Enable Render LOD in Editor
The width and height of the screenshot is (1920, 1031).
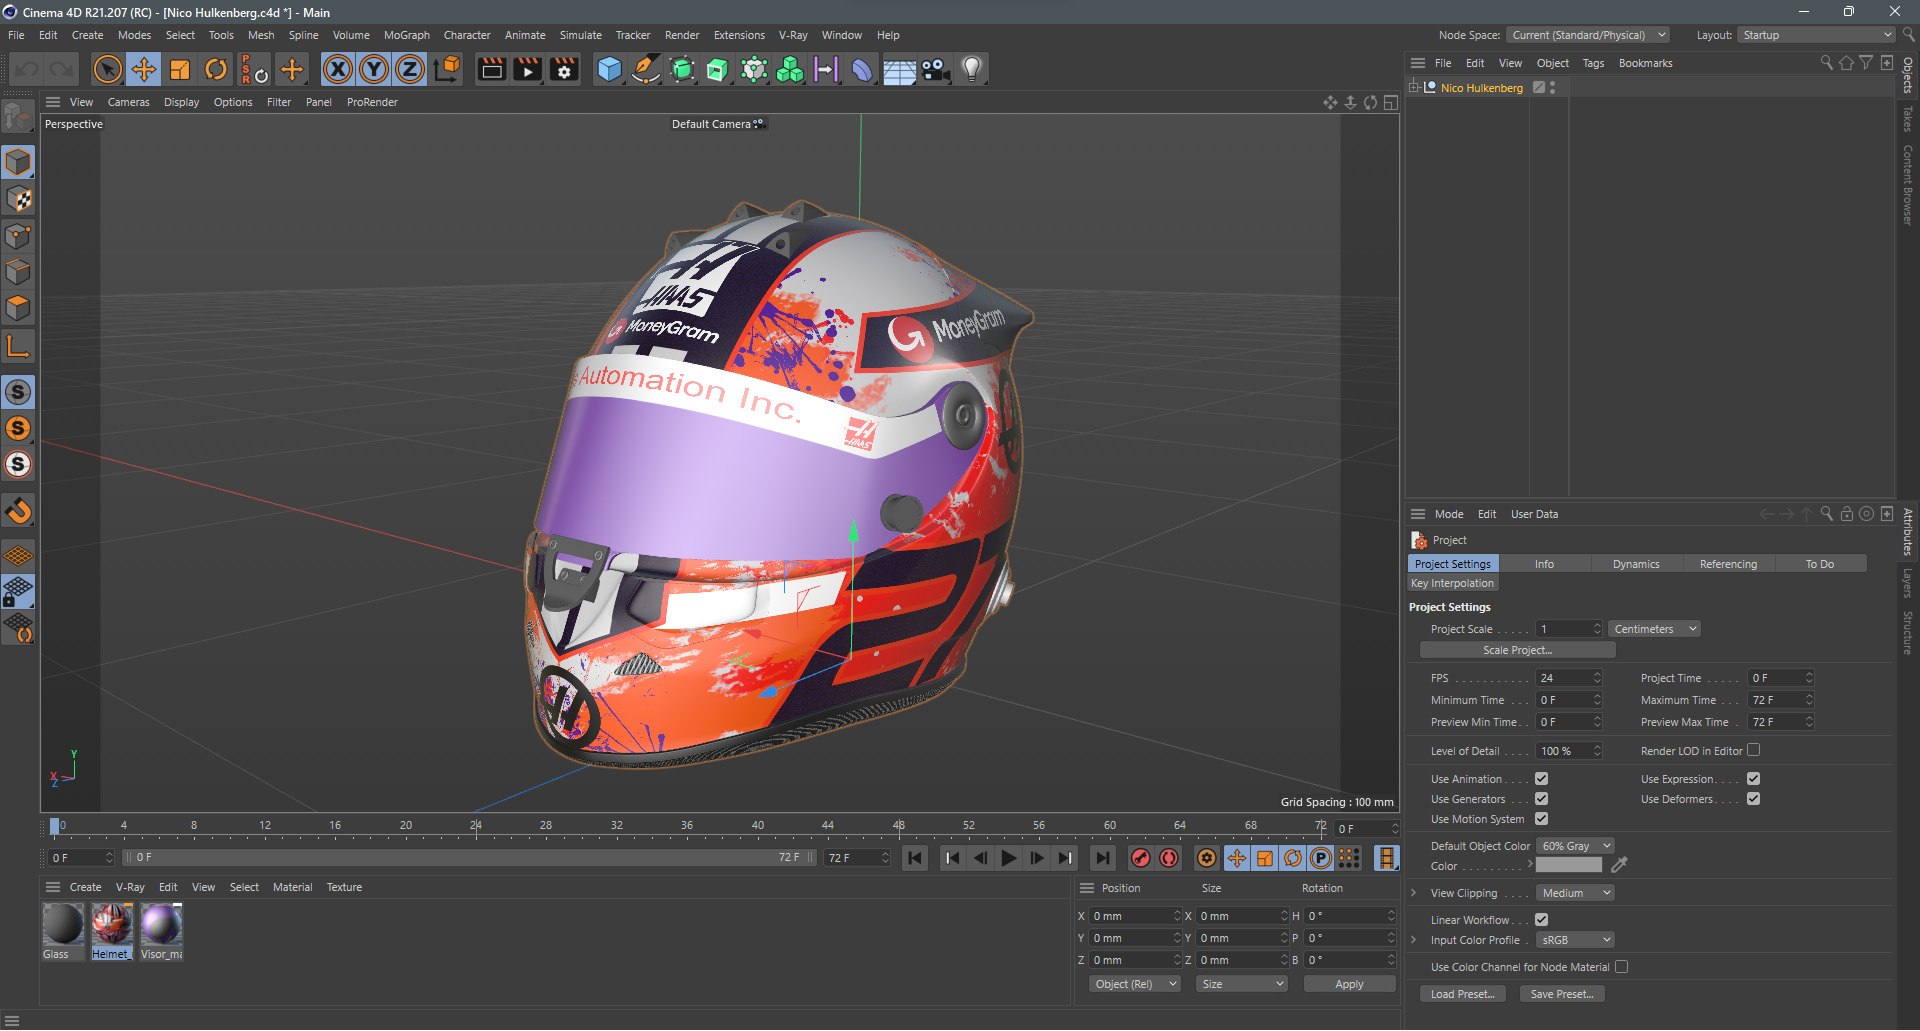(x=1753, y=750)
